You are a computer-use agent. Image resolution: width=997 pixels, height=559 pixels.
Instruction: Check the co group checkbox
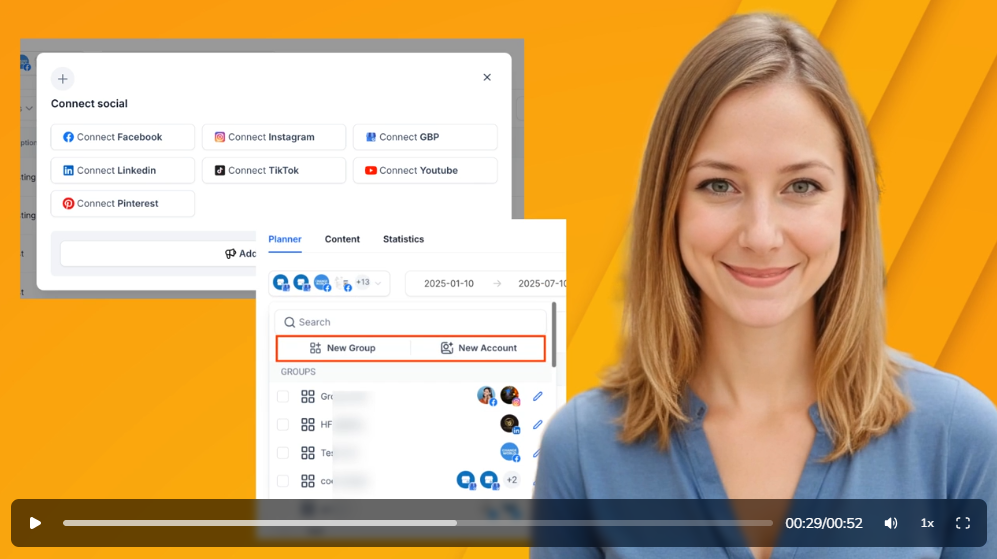point(283,481)
